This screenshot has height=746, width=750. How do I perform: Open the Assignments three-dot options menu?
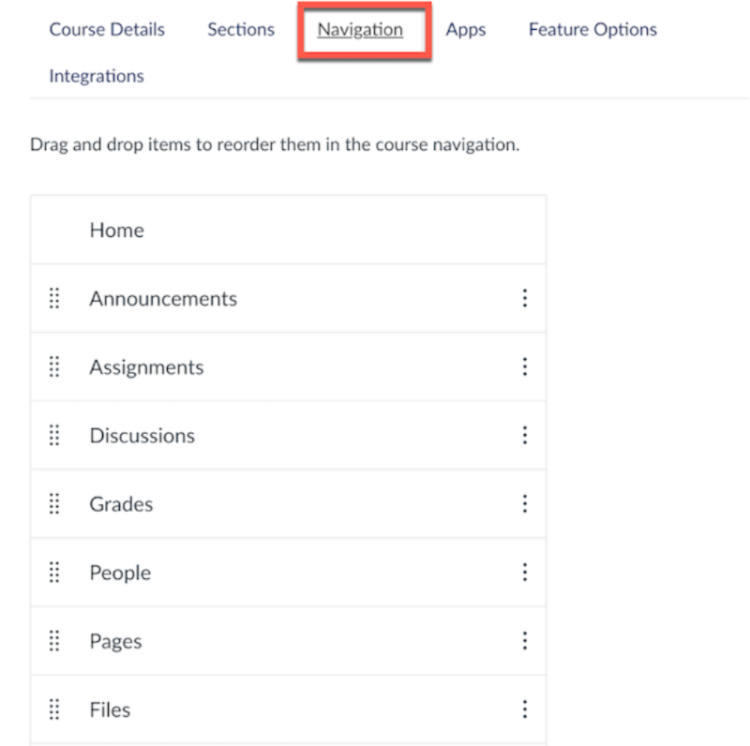(x=524, y=367)
